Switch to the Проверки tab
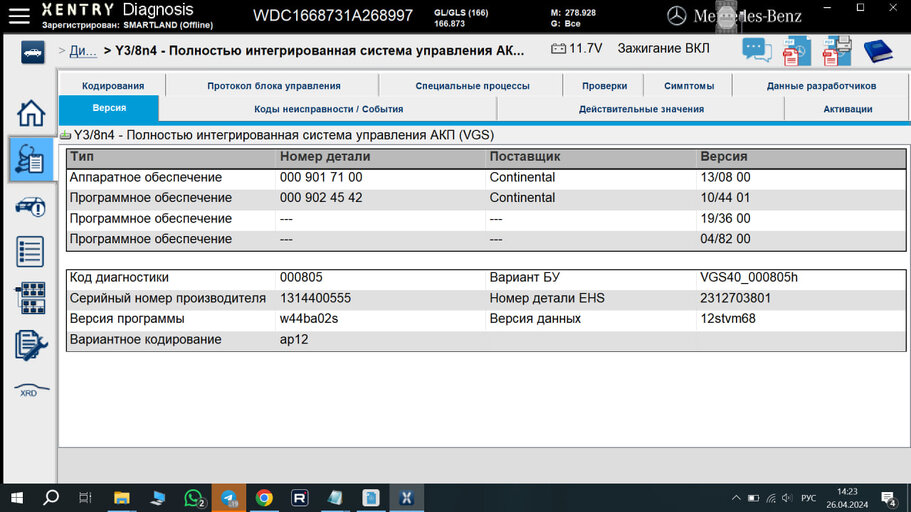911x512 pixels. coord(604,85)
